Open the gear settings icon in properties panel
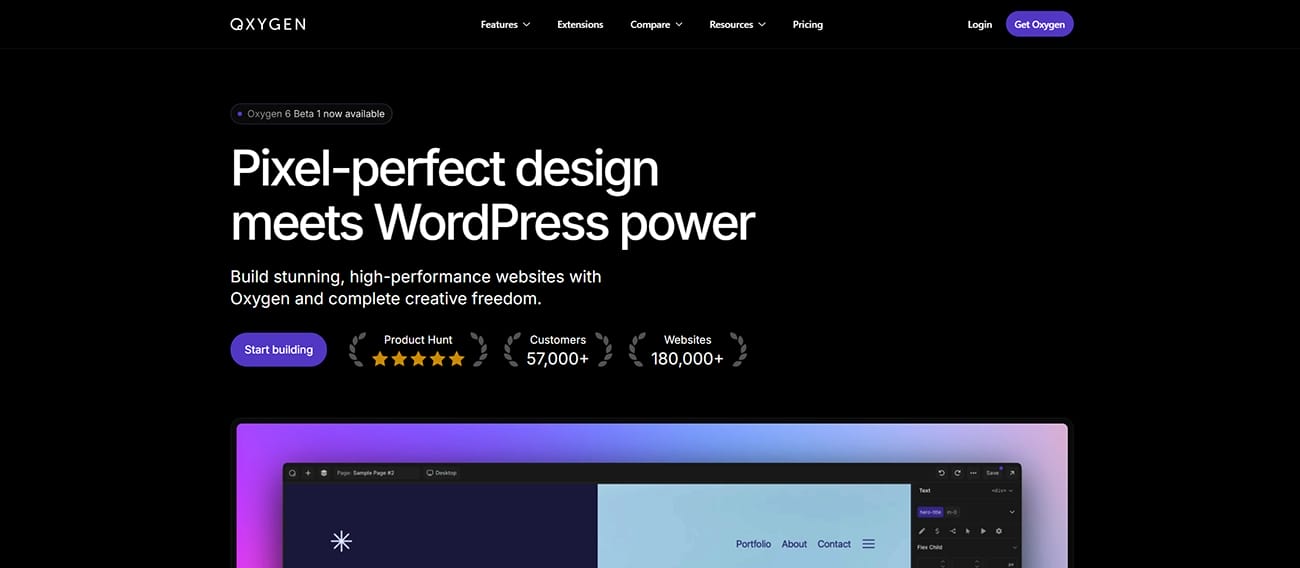This screenshot has width=1300, height=568. (x=999, y=531)
